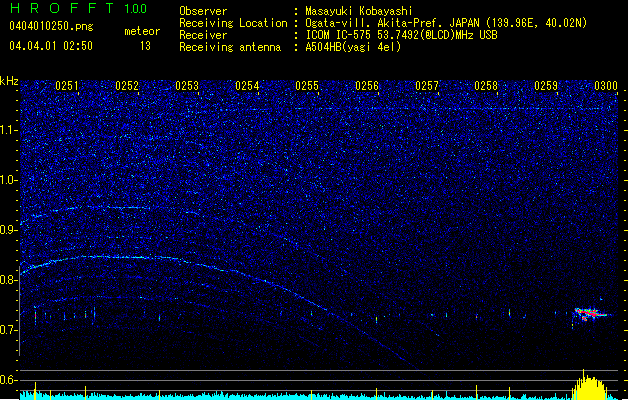Image resolution: width=629 pixels, height=400 pixels.
Task: Click the 0.9 kHz axis label
Action: (x=9, y=230)
